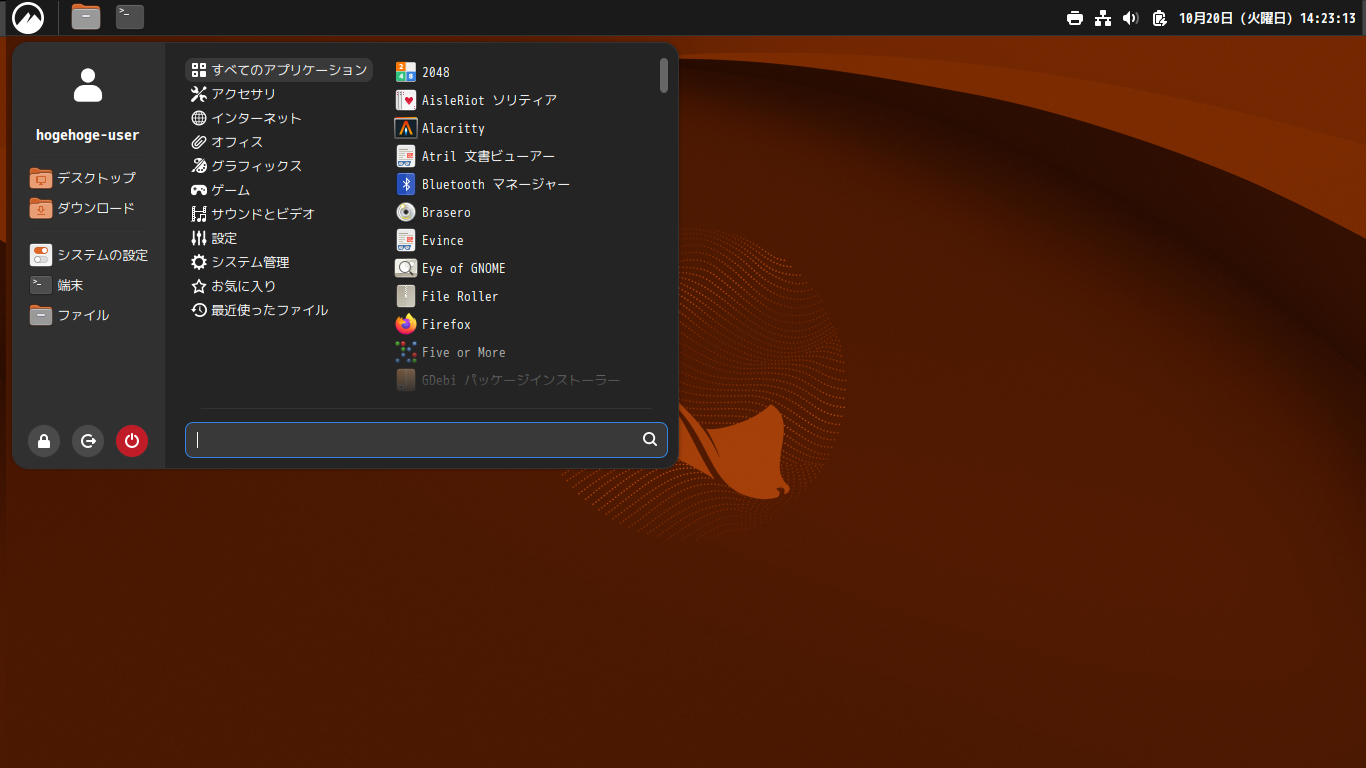The height and width of the screenshot is (768, 1366).
Task: Open File Roller archive manager
Action: coord(447,296)
